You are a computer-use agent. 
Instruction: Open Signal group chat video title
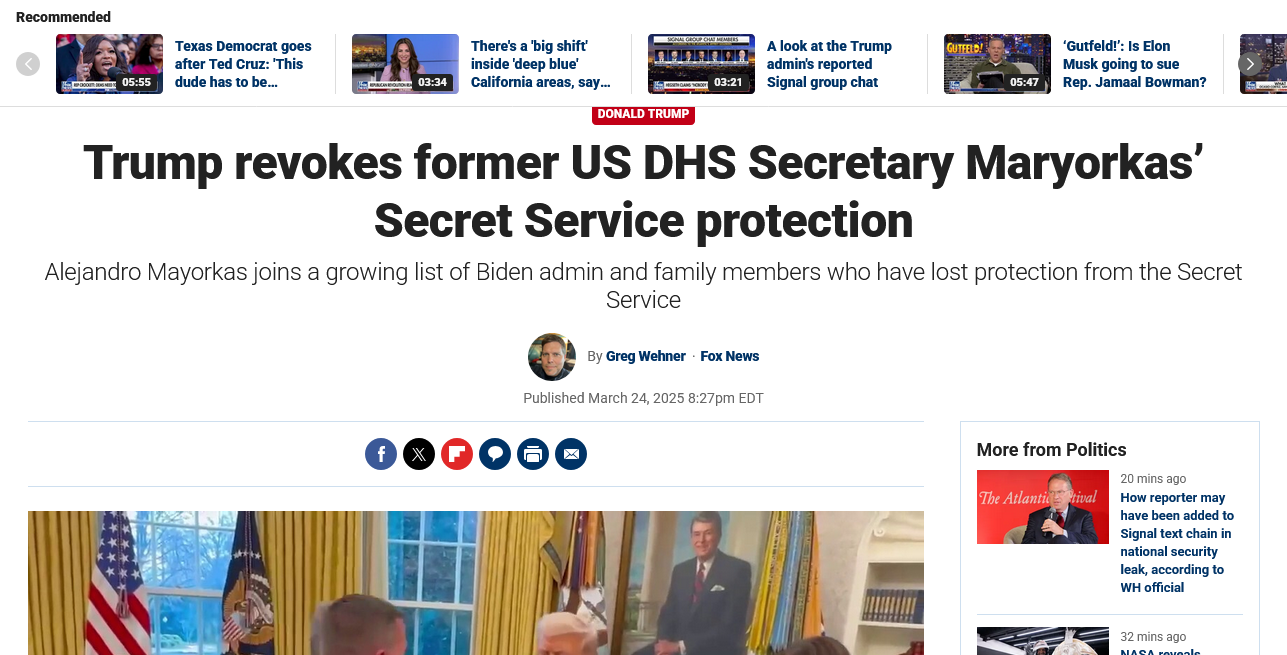click(829, 64)
